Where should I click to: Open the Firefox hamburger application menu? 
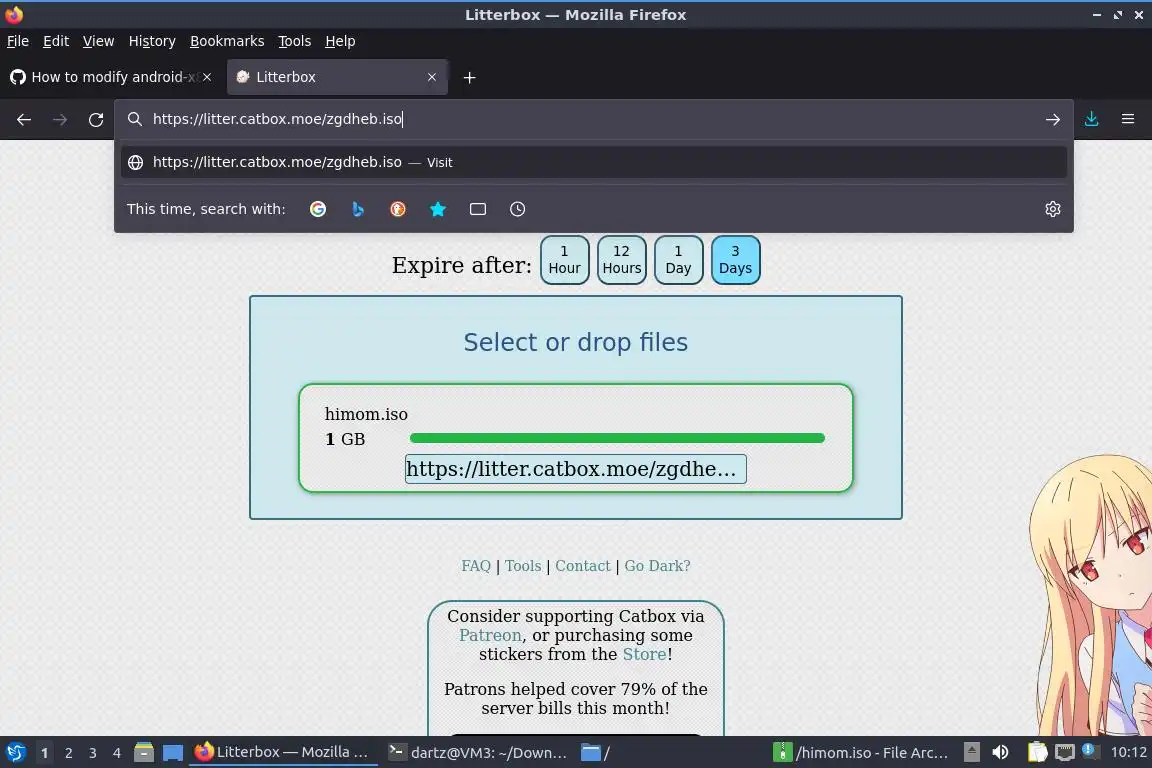coord(1128,119)
